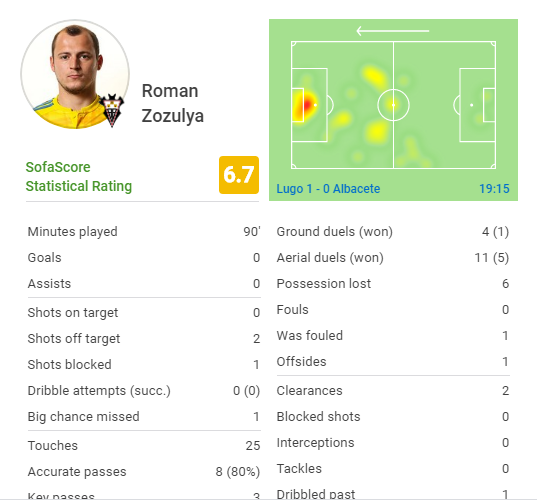Click the right penalty area on pitch
This screenshot has width=537, height=500.
pos(477,105)
